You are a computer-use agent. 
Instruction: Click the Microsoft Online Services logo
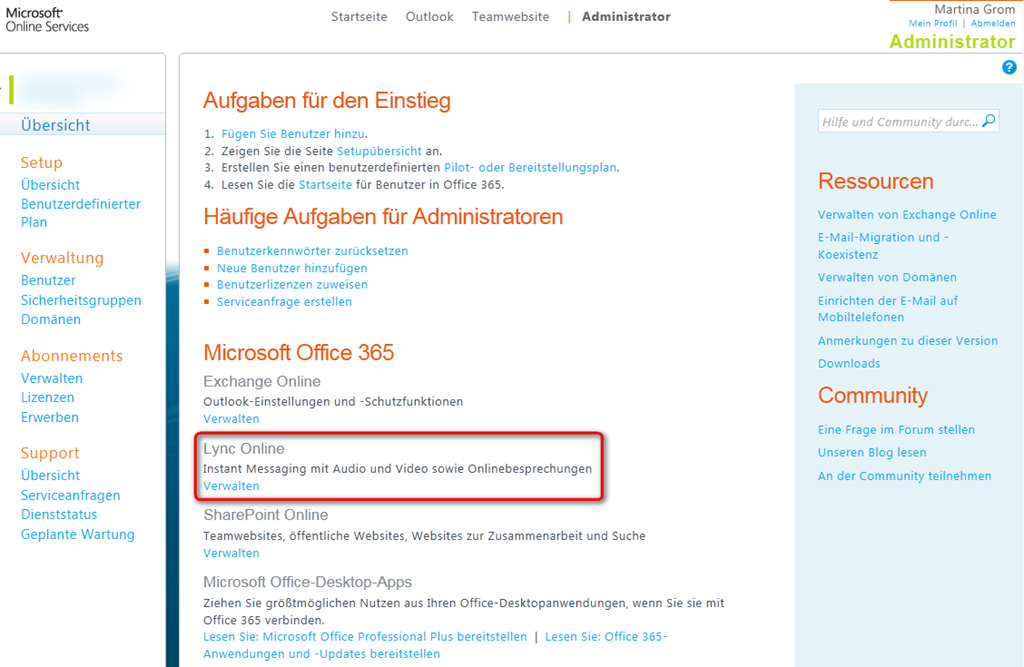coord(47,18)
